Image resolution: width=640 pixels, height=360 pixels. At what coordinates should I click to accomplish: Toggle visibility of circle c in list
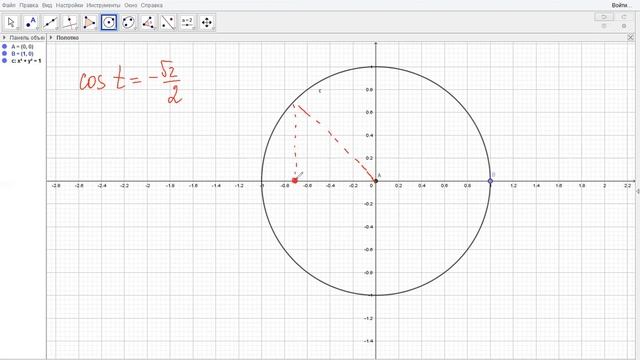tap(4, 60)
